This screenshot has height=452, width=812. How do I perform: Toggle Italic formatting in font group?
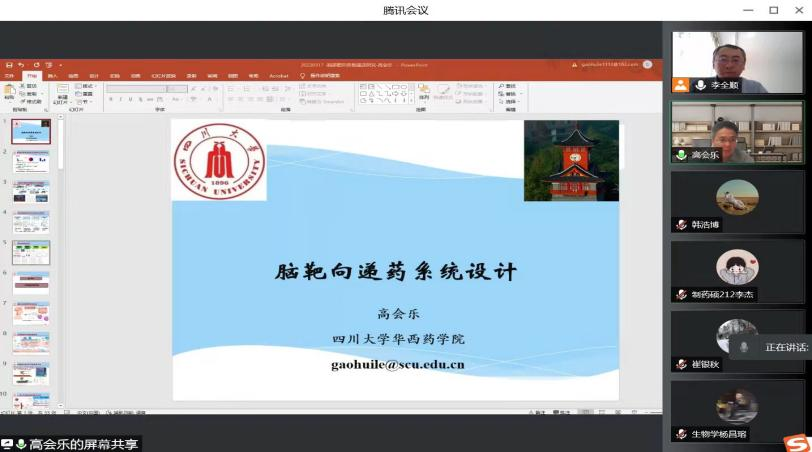120,100
